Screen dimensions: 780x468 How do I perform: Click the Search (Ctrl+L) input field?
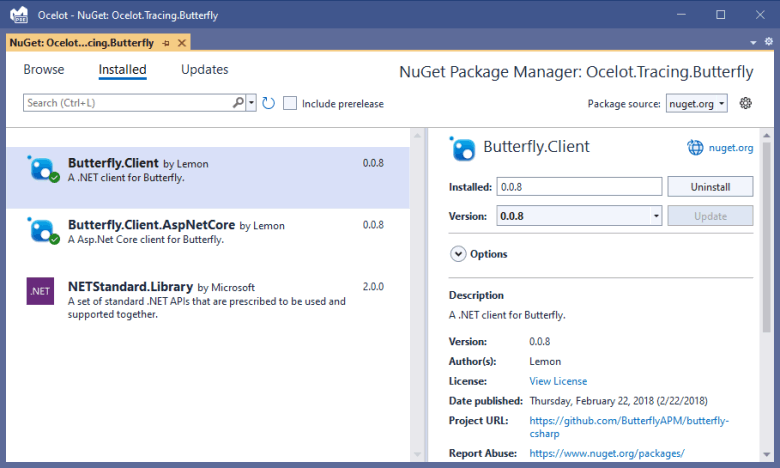tap(128, 103)
